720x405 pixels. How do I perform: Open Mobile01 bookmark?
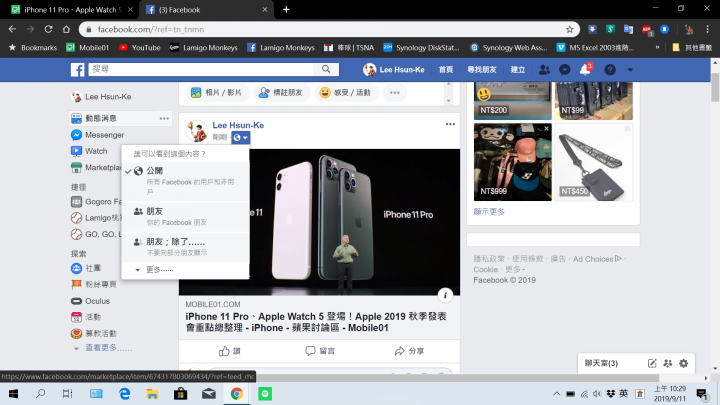[88, 47]
